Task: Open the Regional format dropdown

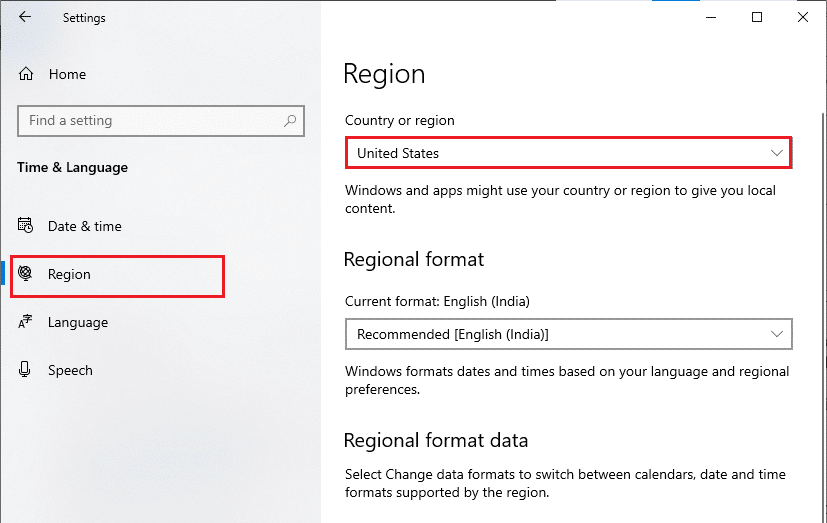Action: 569,334
